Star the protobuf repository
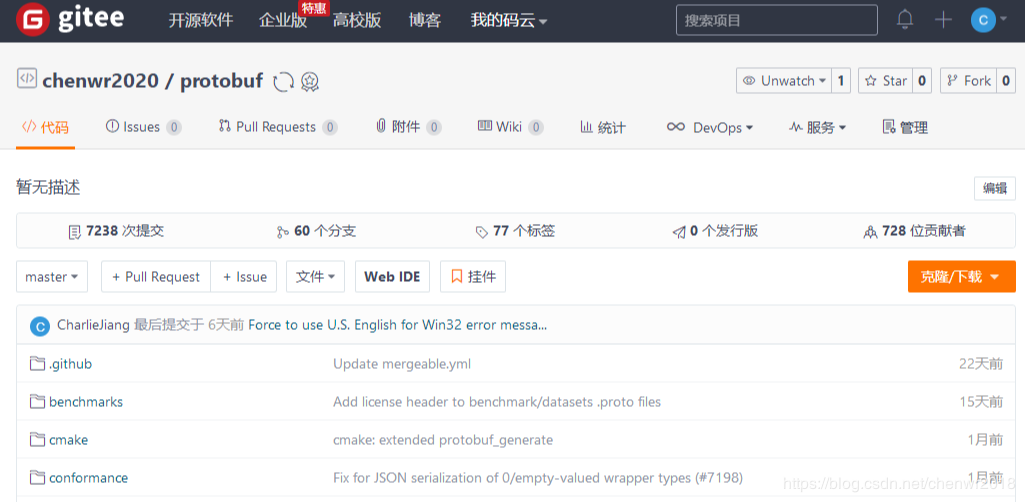Screen dimensions: 1025x502 [886, 81]
